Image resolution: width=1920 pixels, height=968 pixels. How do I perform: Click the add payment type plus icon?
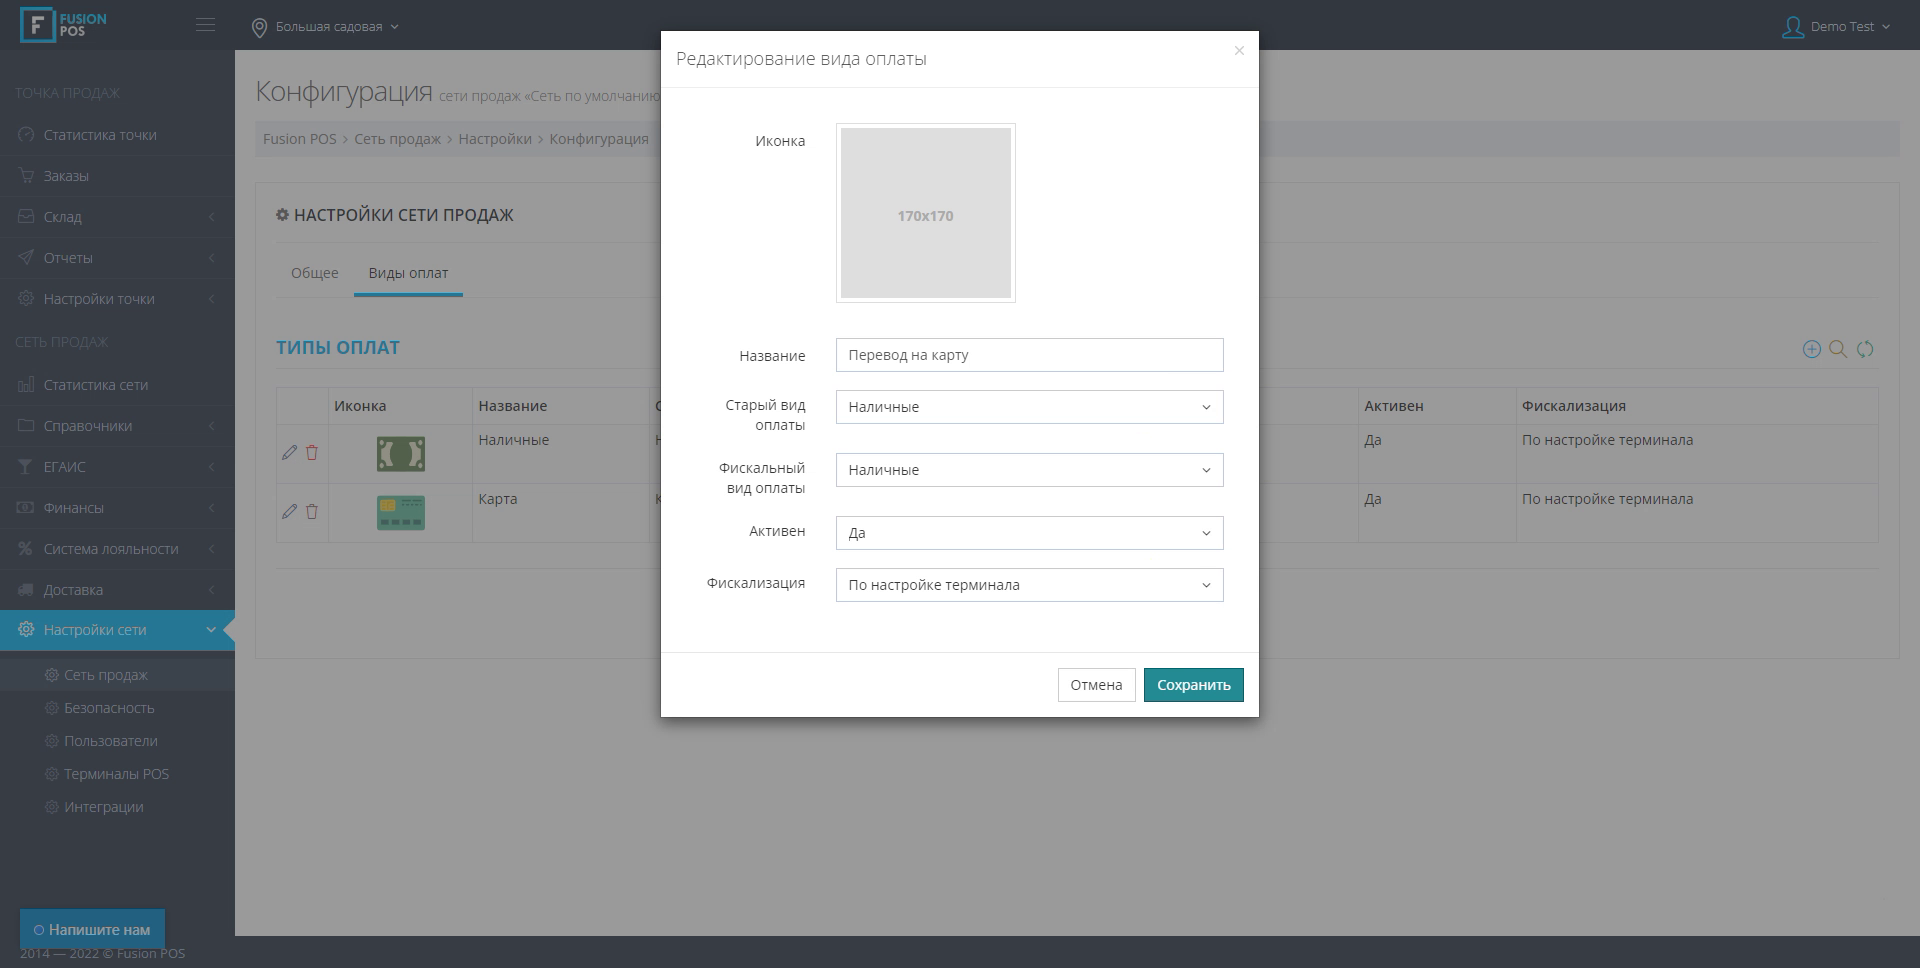point(1811,349)
